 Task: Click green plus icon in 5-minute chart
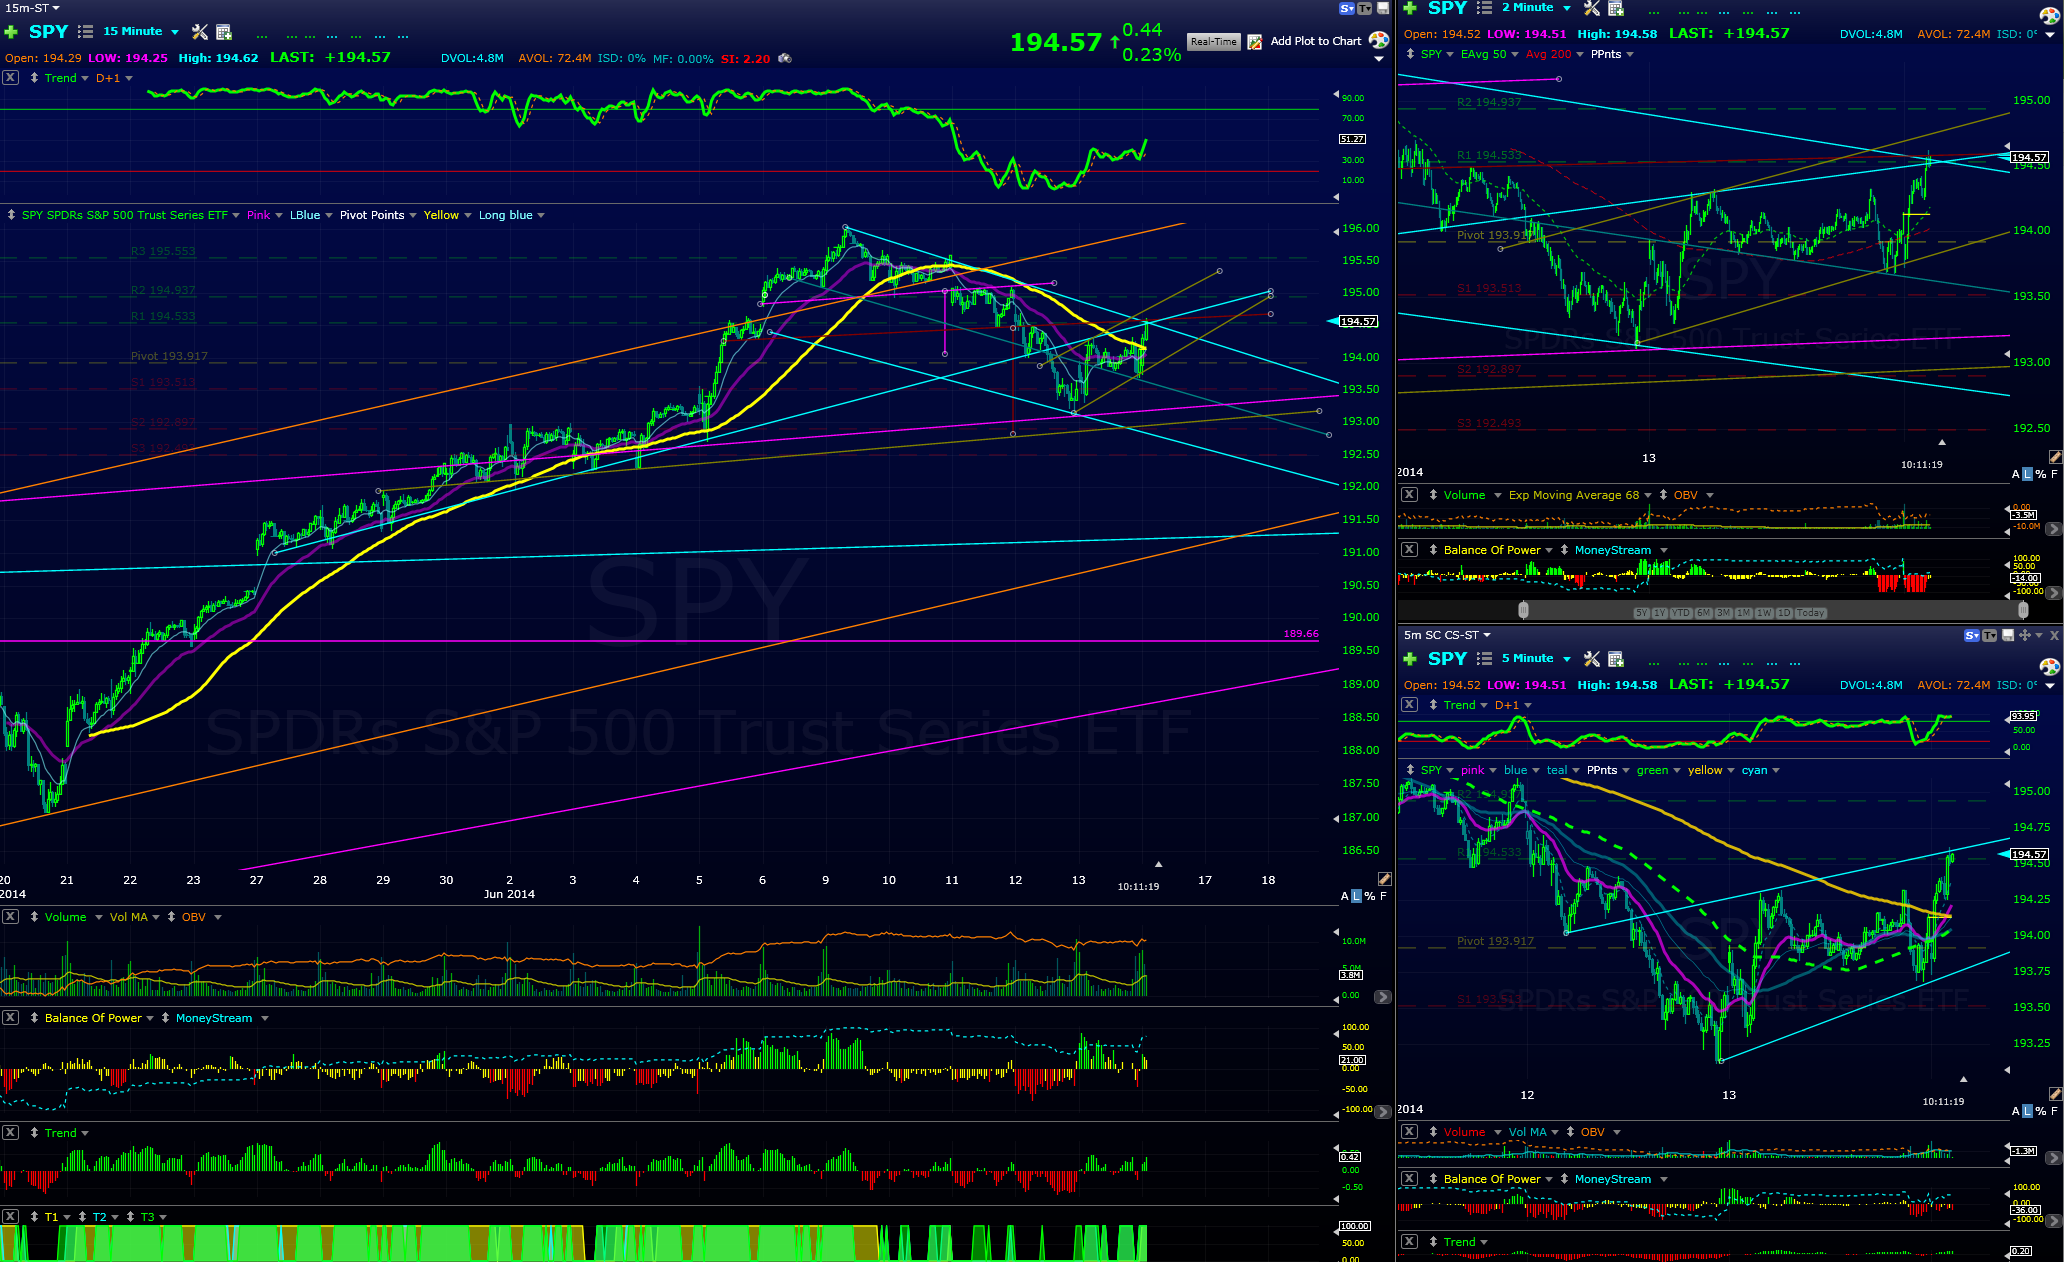(1410, 659)
